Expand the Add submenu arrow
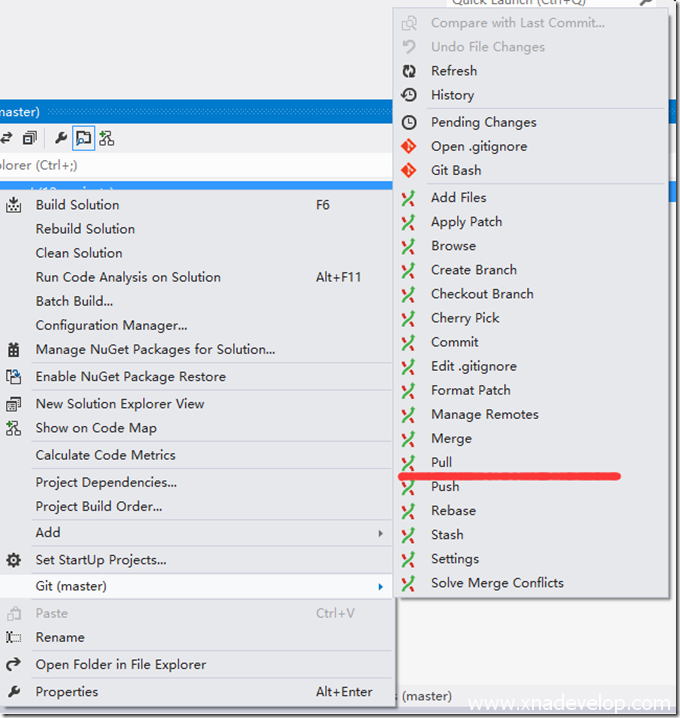Screen dimensions: 680x718 click(x=380, y=533)
